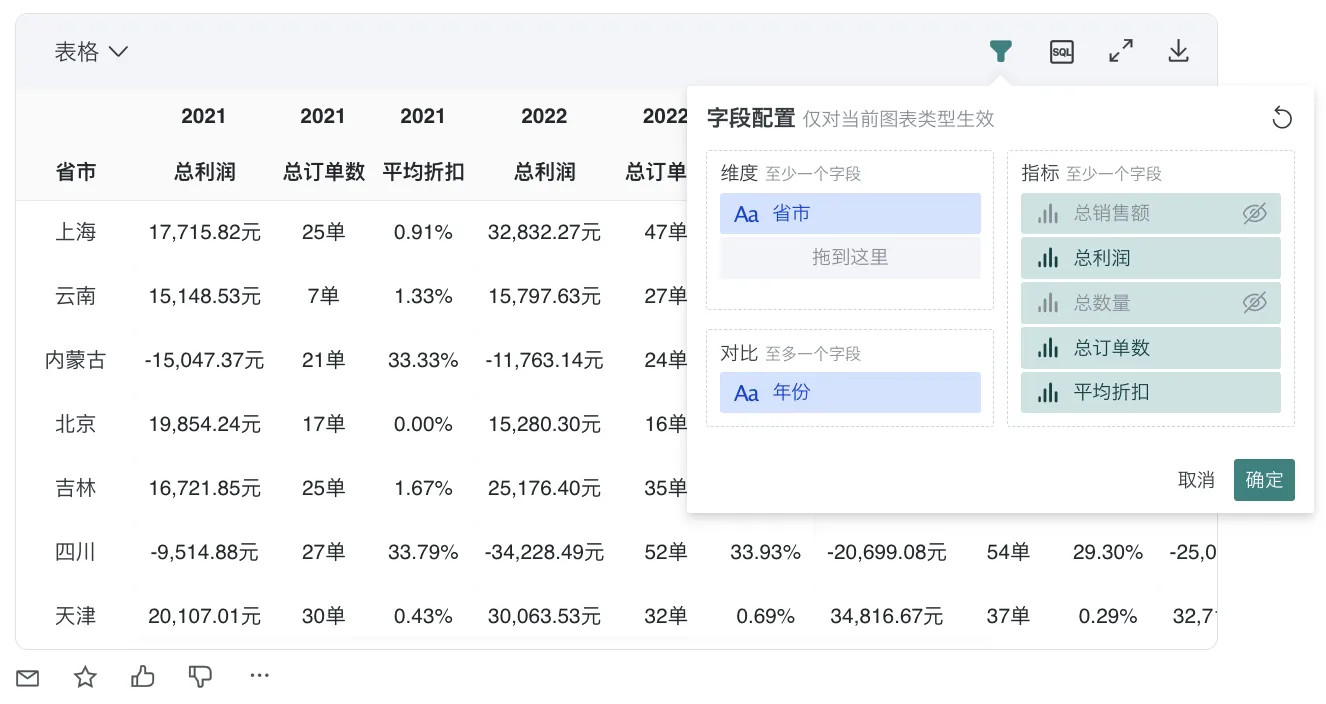
Task: Select the 省市 dimension field
Action: (849, 214)
